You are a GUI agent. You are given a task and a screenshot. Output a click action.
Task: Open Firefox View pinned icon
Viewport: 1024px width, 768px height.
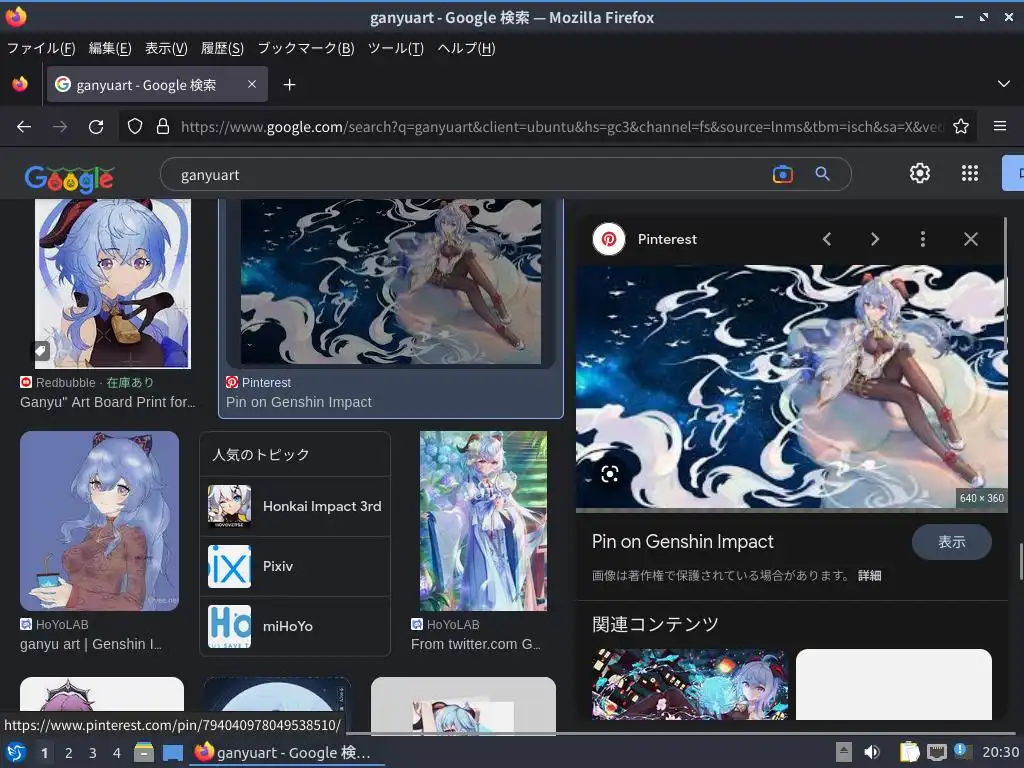coord(20,84)
